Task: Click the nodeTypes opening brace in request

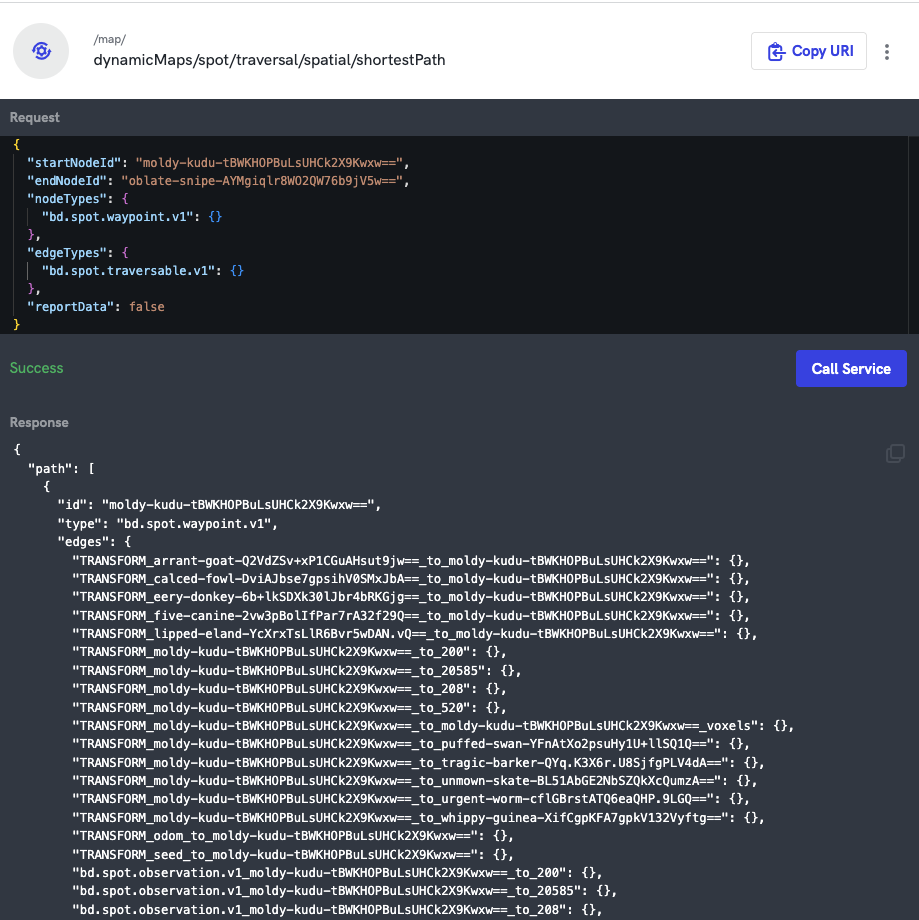Action: pos(139,198)
